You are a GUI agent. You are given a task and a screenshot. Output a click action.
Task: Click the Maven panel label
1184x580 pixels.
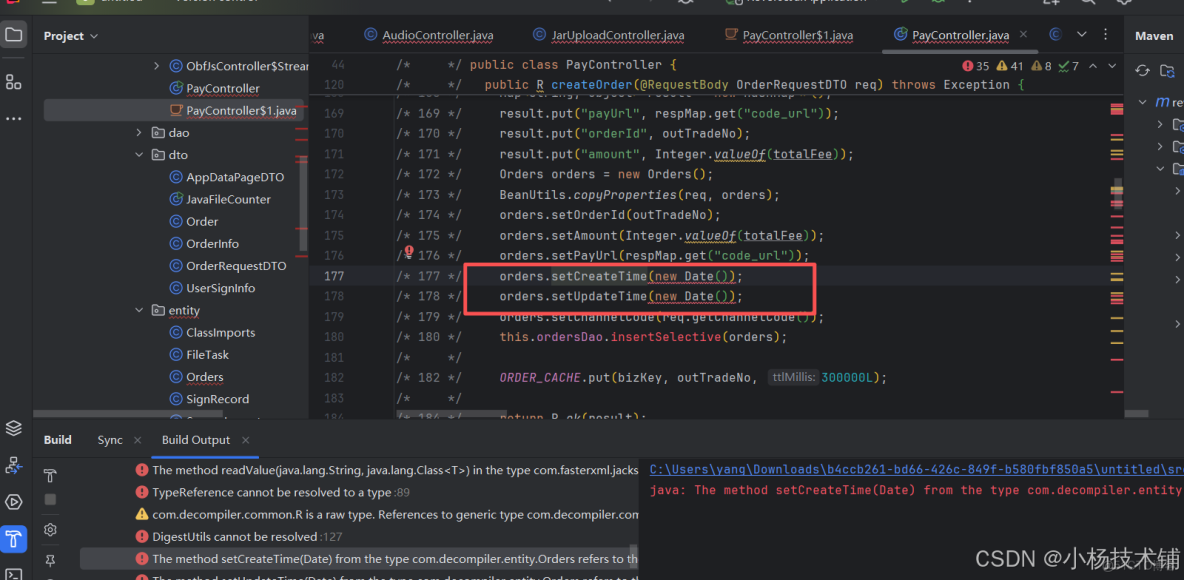(x=1153, y=35)
